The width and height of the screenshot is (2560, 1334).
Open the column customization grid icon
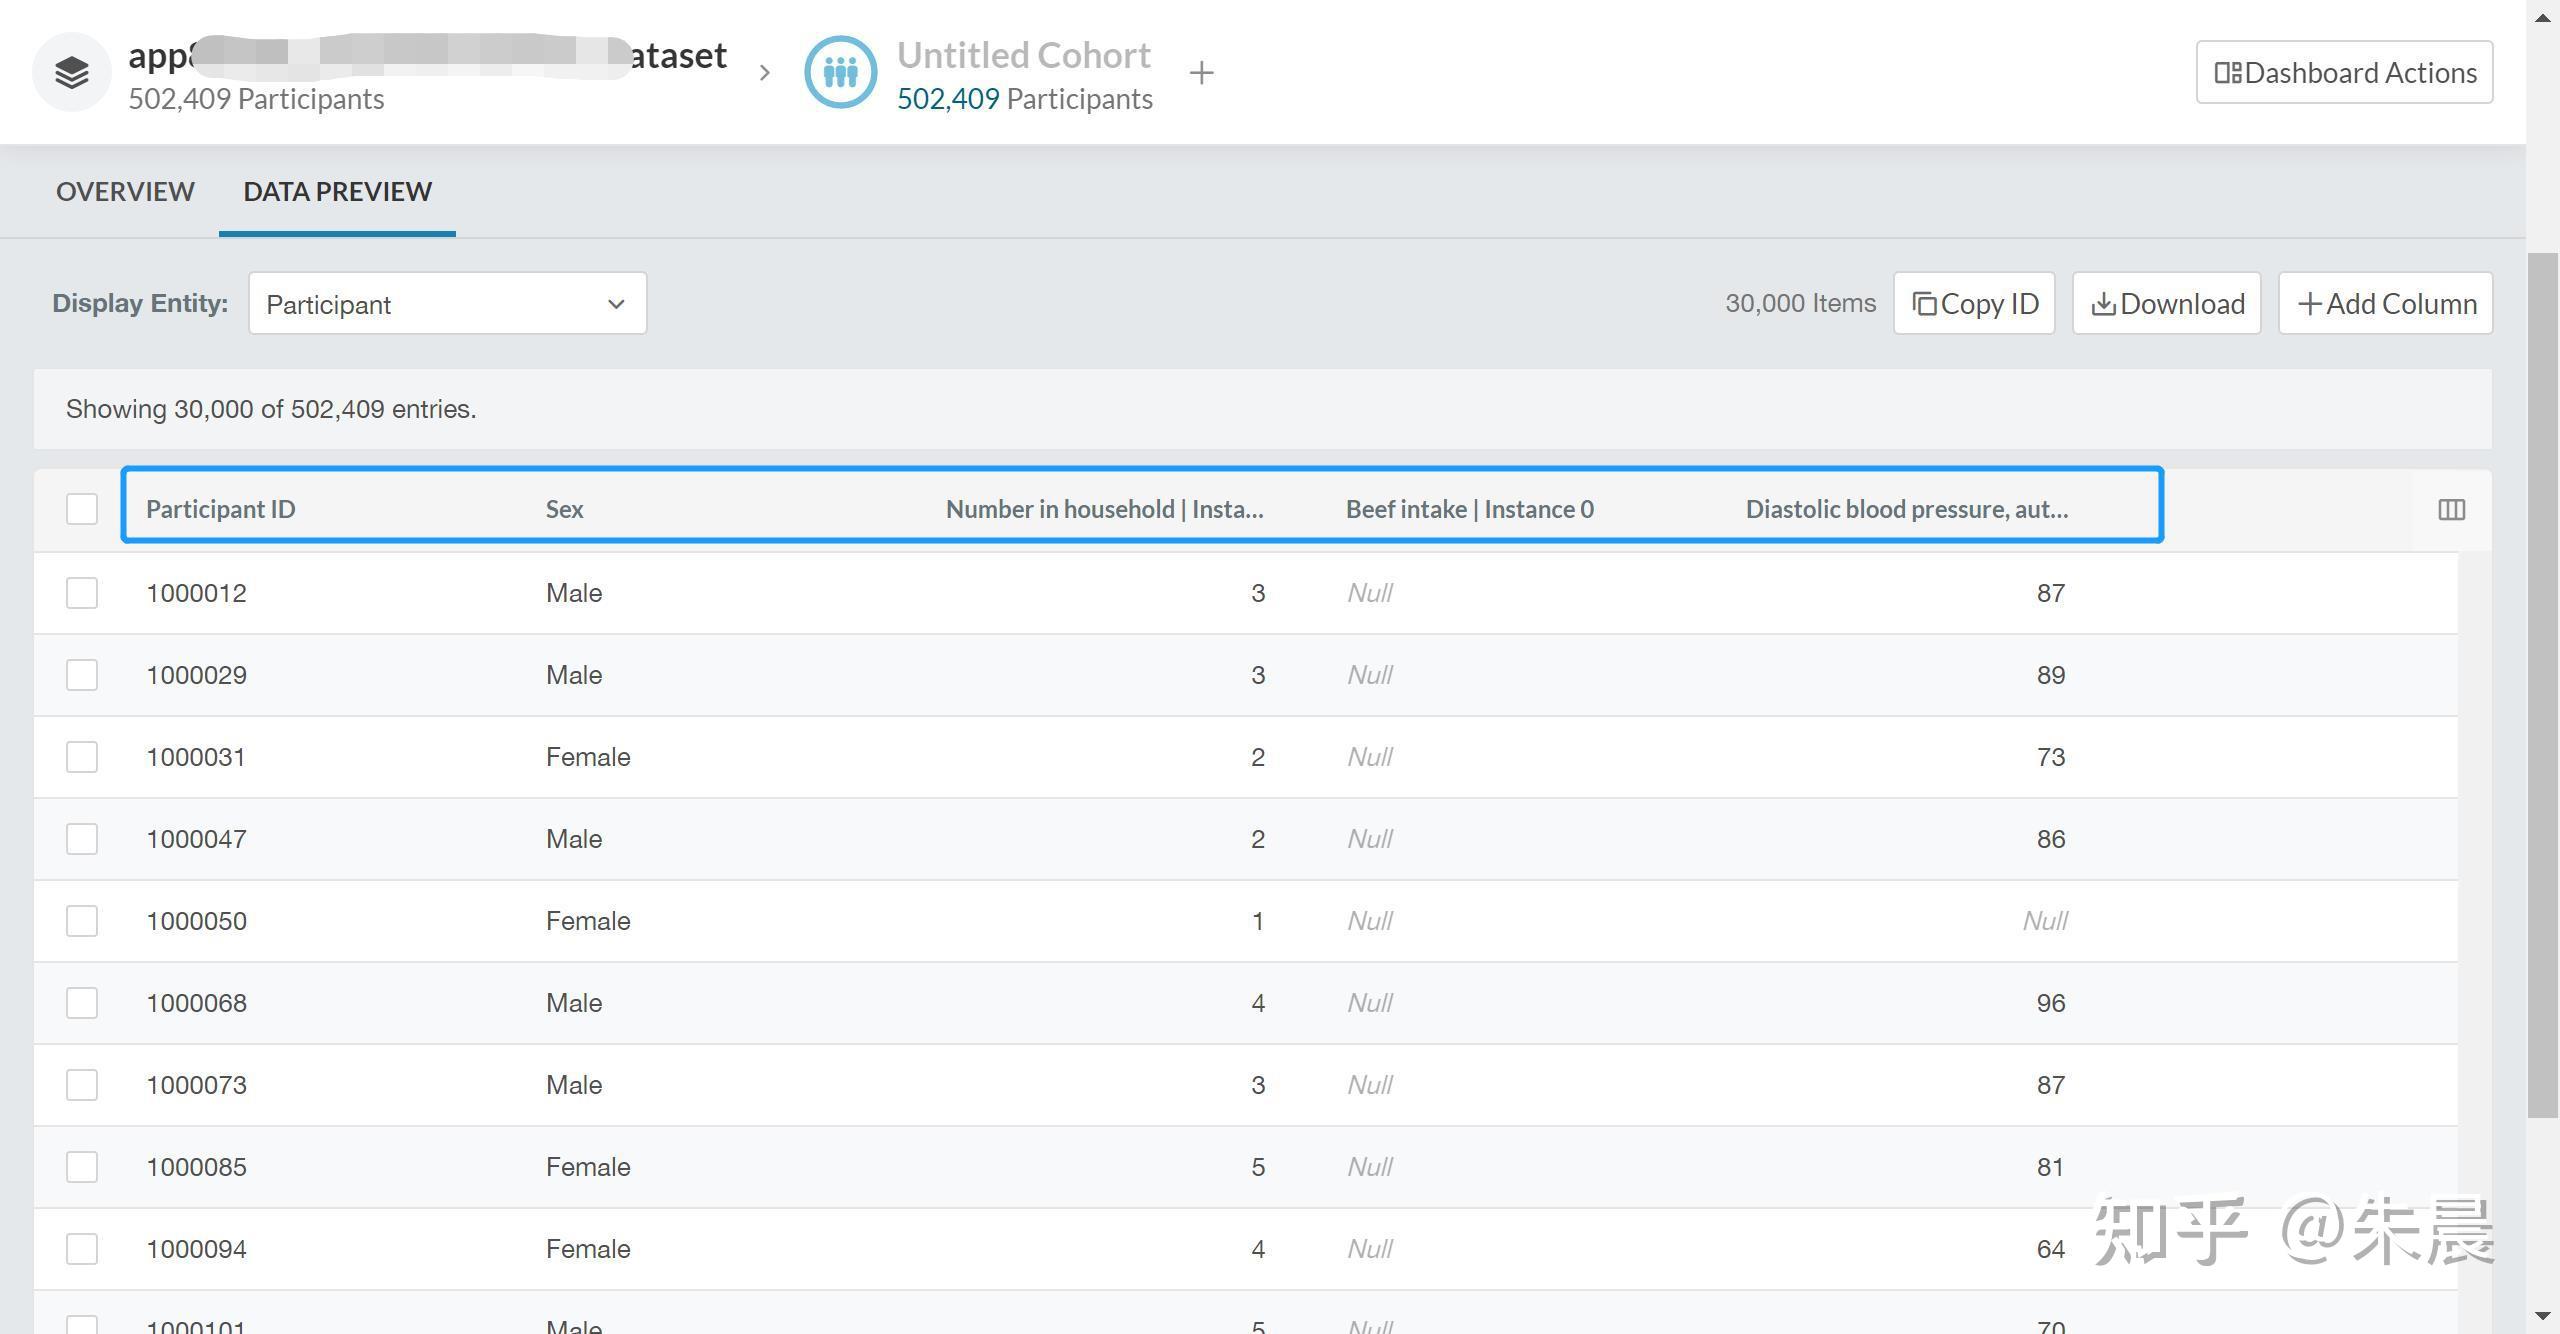point(2451,510)
